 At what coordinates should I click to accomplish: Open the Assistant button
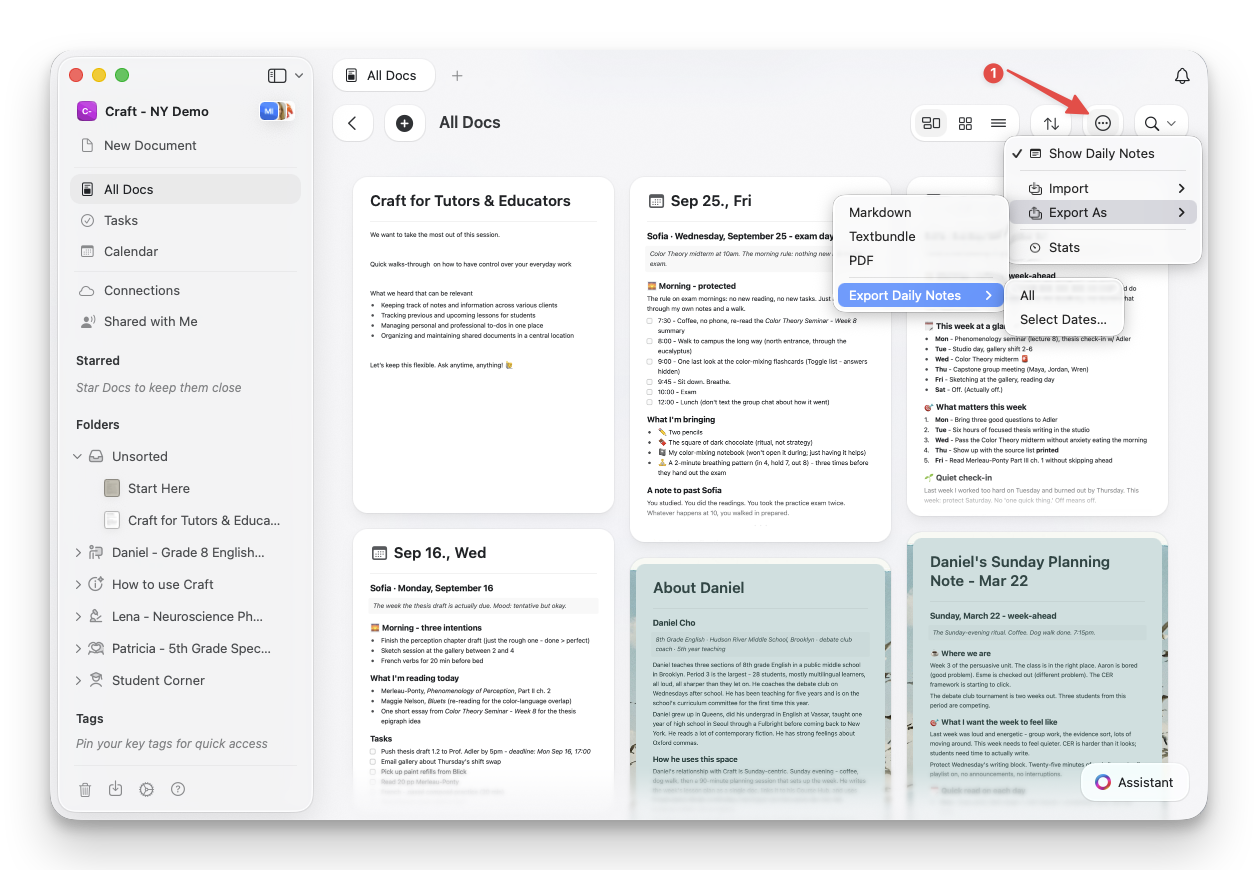[1134, 782]
